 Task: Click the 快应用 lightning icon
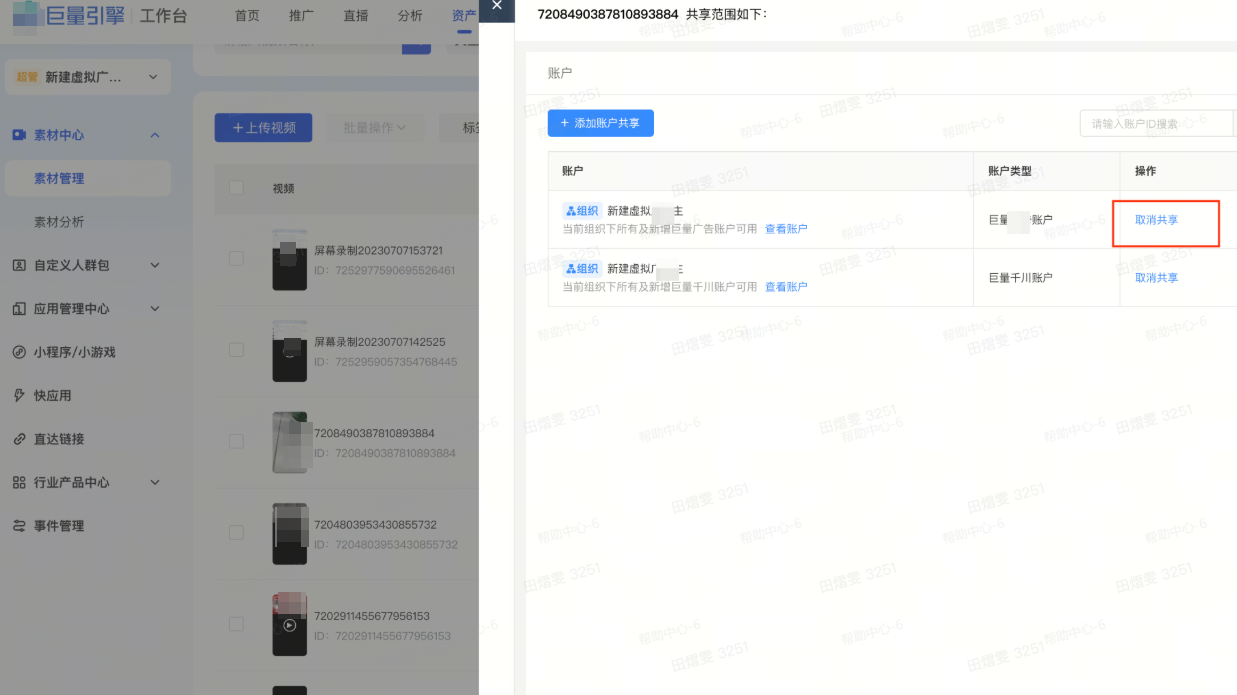point(19,395)
